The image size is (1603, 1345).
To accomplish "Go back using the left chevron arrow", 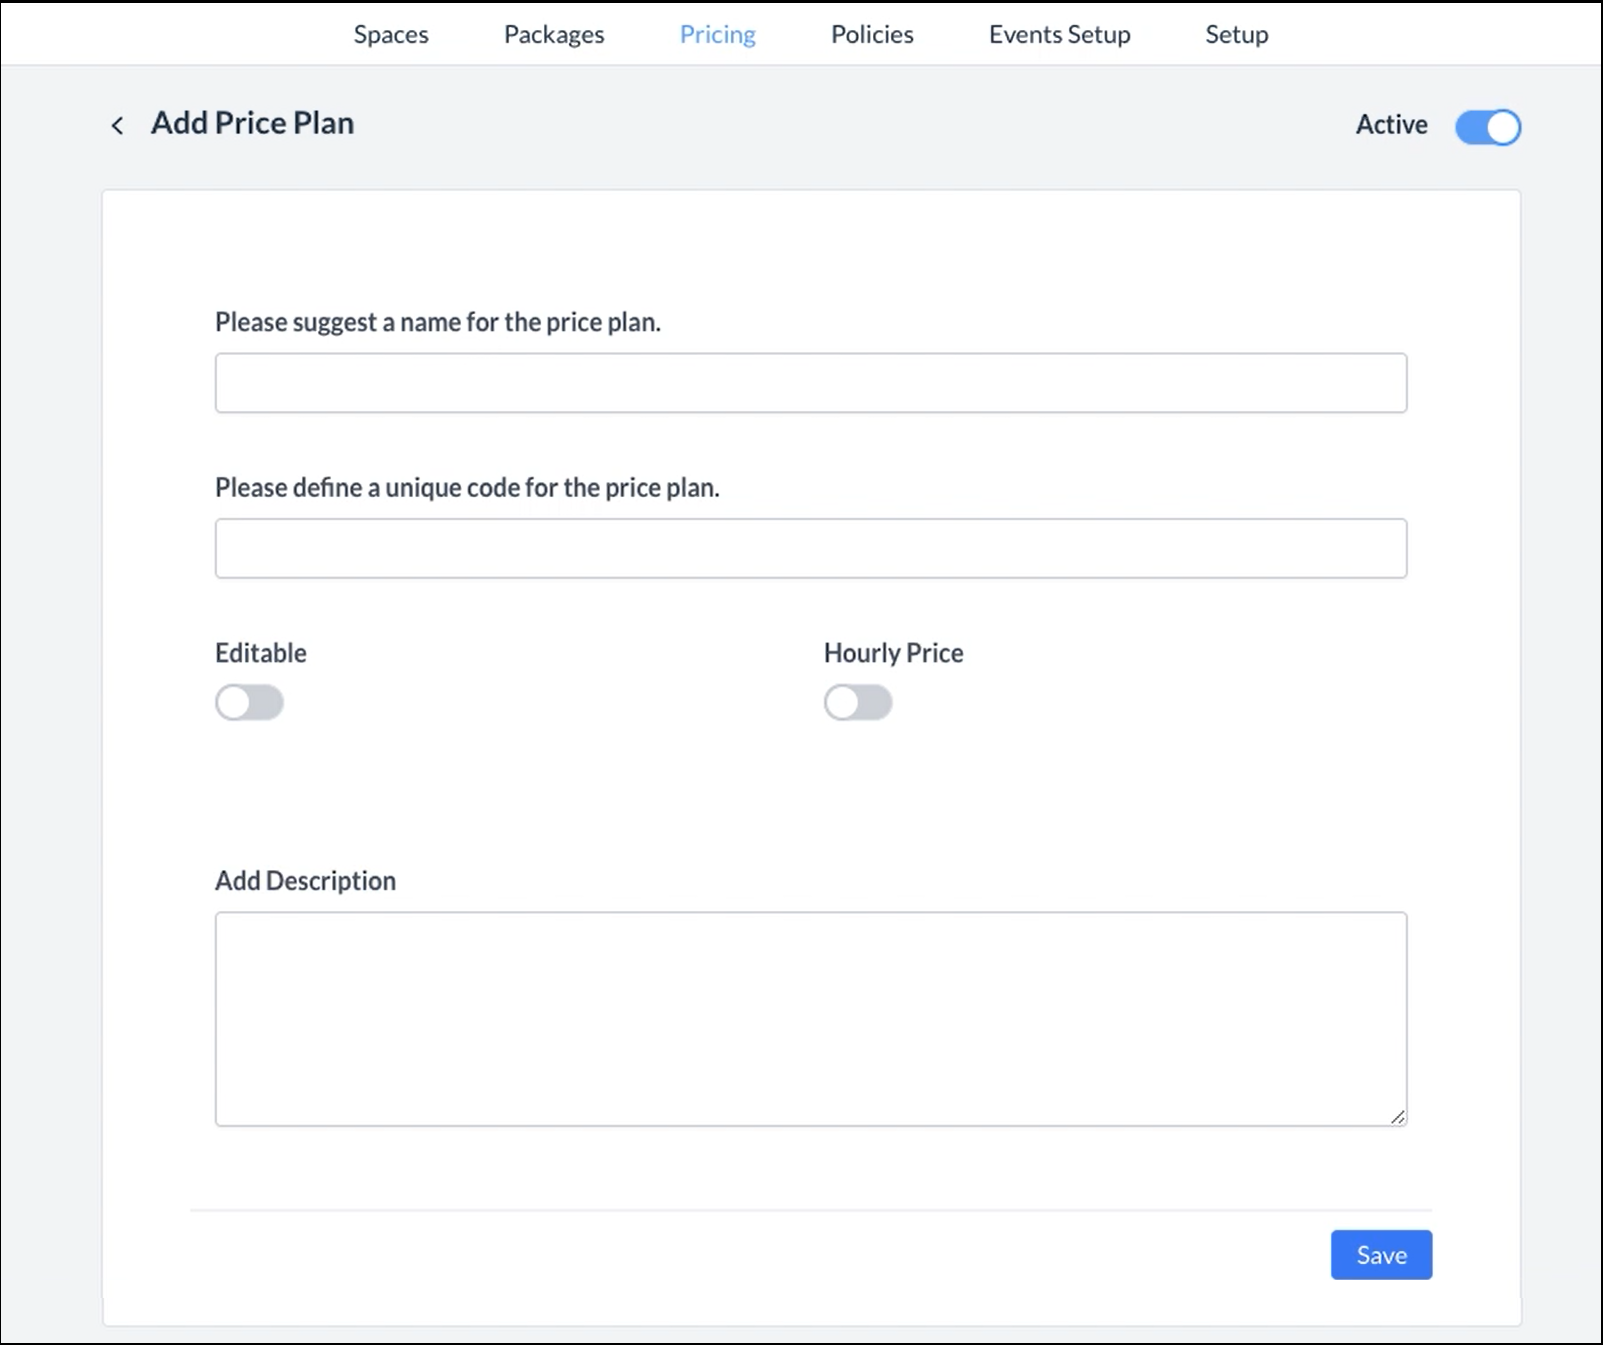I will pyautogui.click(x=117, y=125).
